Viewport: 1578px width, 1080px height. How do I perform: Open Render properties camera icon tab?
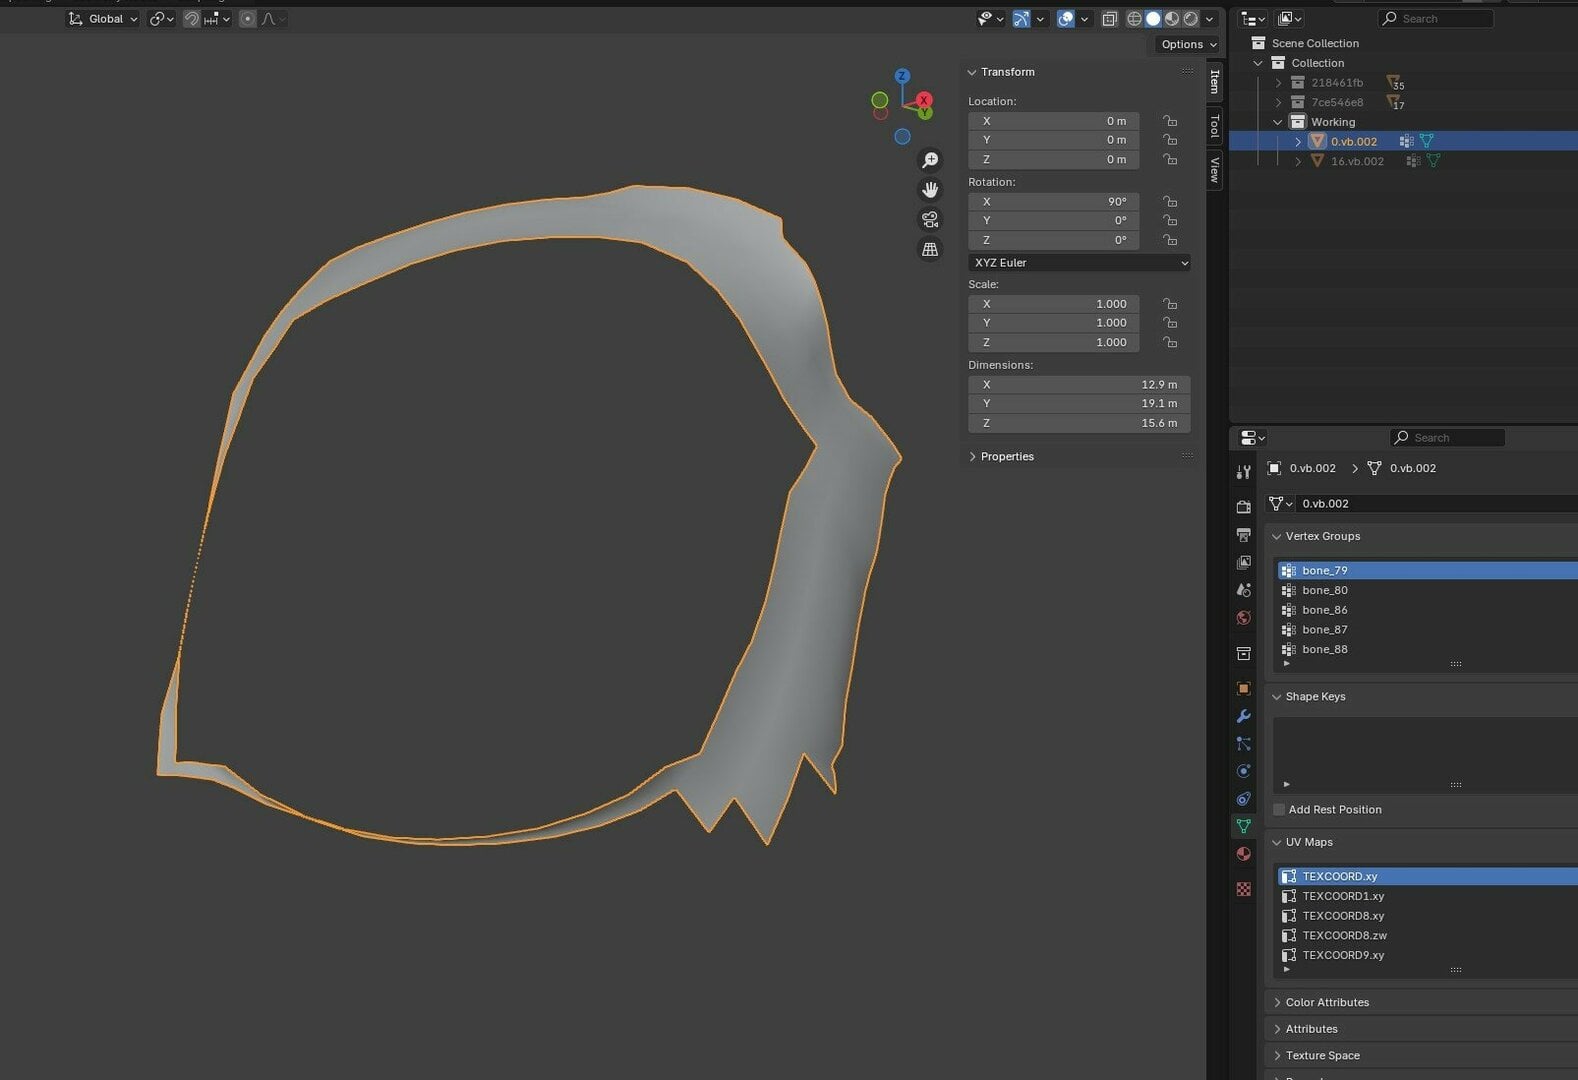[x=1243, y=507]
